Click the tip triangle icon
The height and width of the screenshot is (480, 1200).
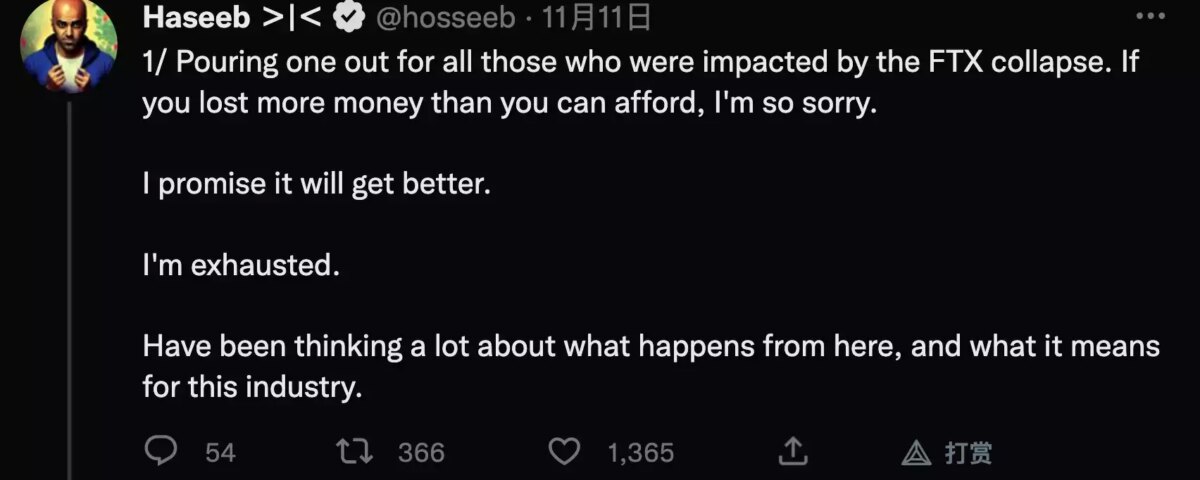pos(916,453)
